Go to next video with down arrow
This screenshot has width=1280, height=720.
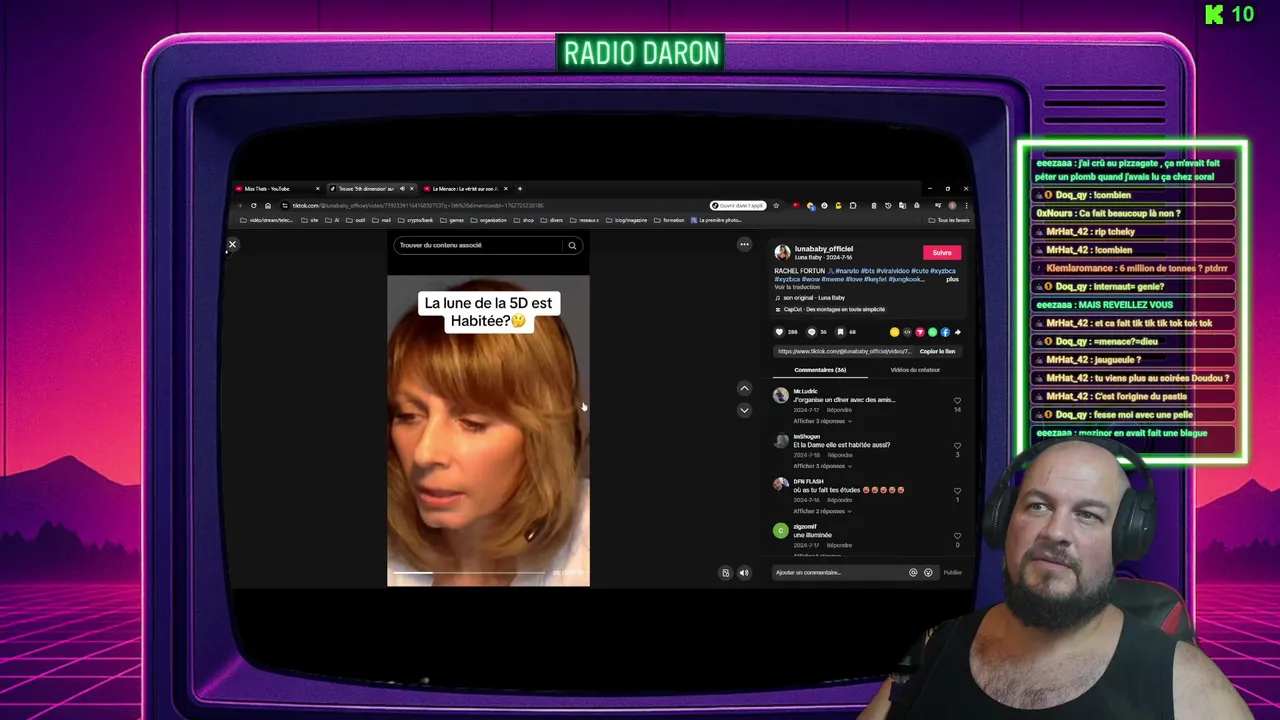coord(744,410)
